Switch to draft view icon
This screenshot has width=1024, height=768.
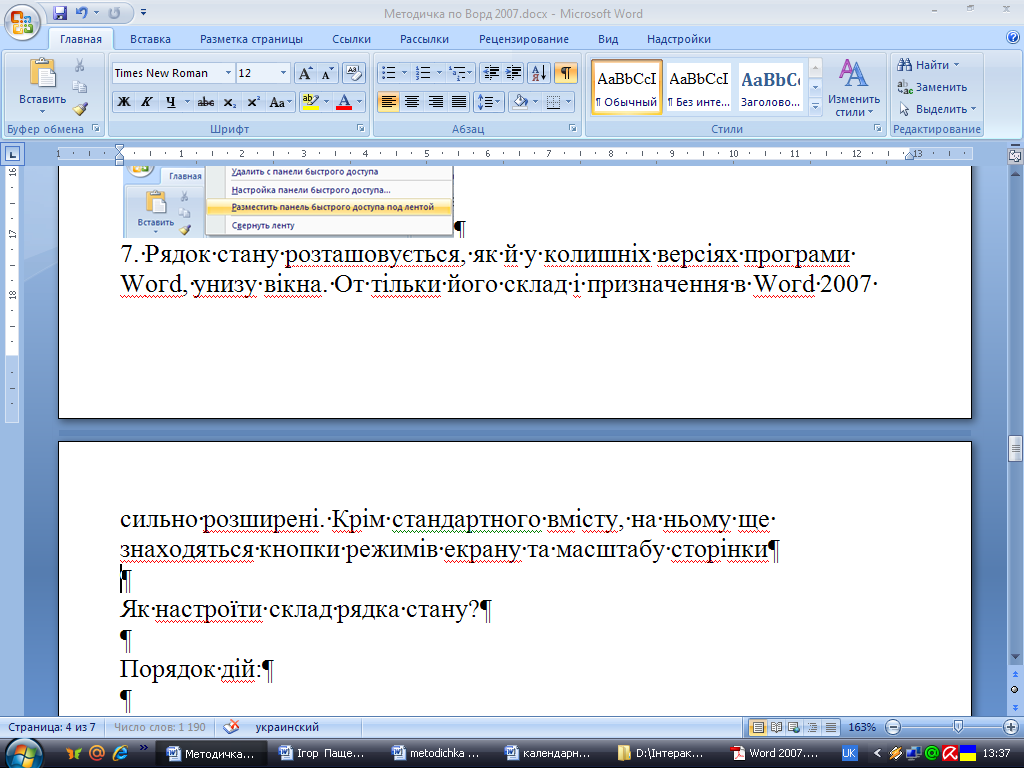pyautogui.click(x=831, y=727)
